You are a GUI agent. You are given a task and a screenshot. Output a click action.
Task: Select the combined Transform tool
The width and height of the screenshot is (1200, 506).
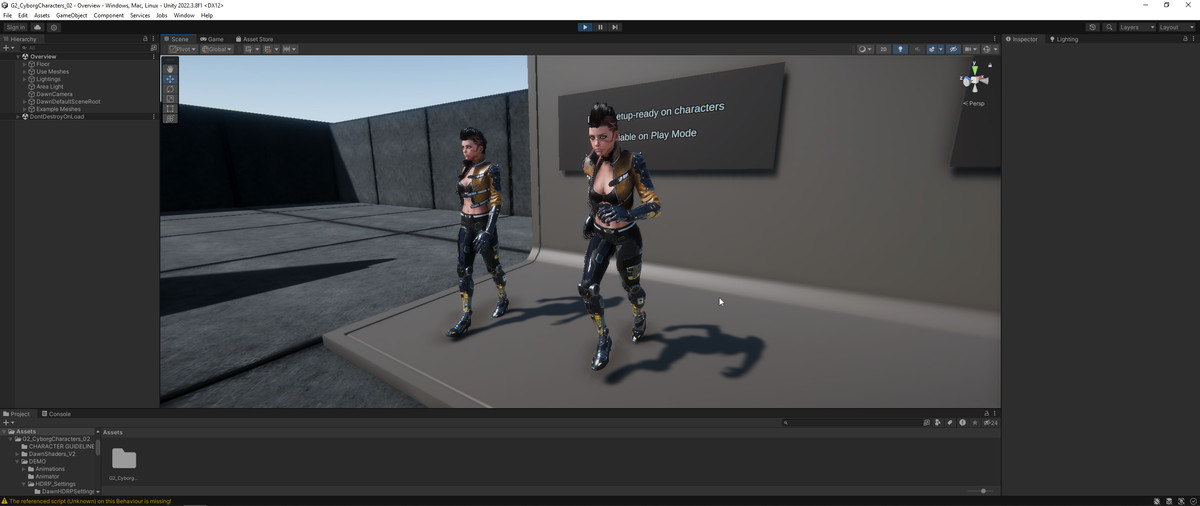click(170, 118)
